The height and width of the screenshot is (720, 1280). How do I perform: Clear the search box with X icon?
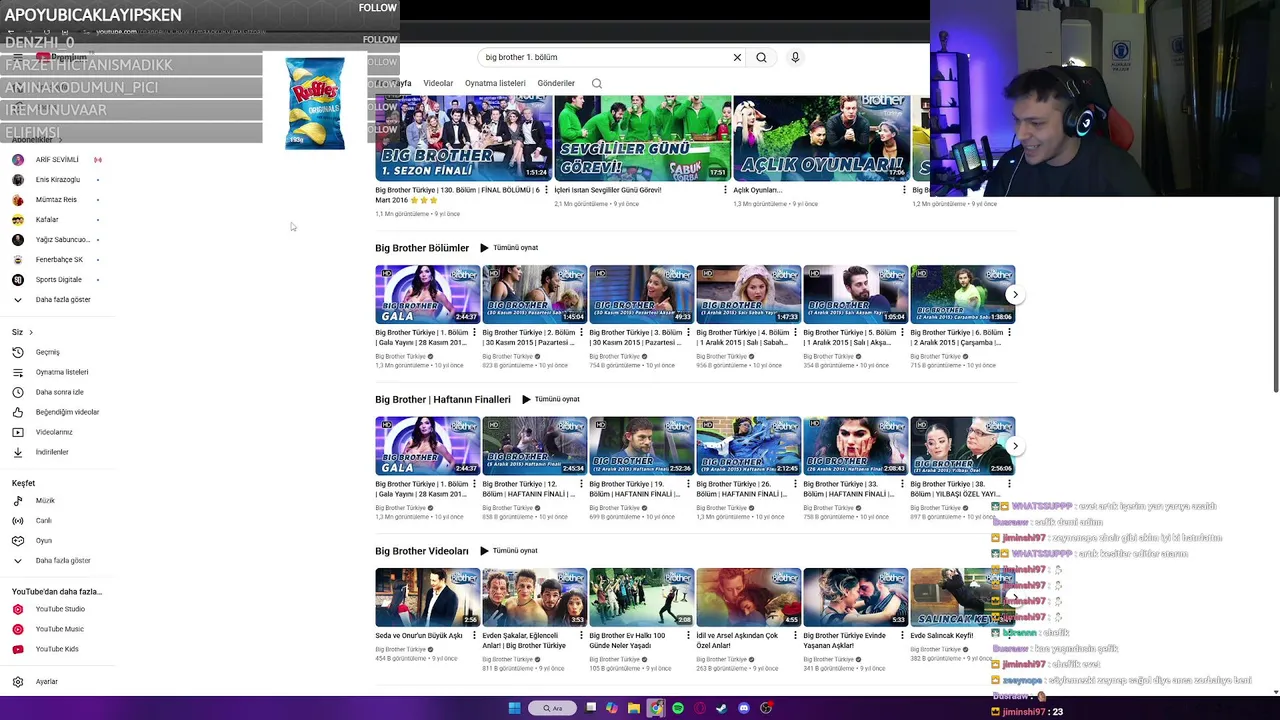click(x=737, y=57)
